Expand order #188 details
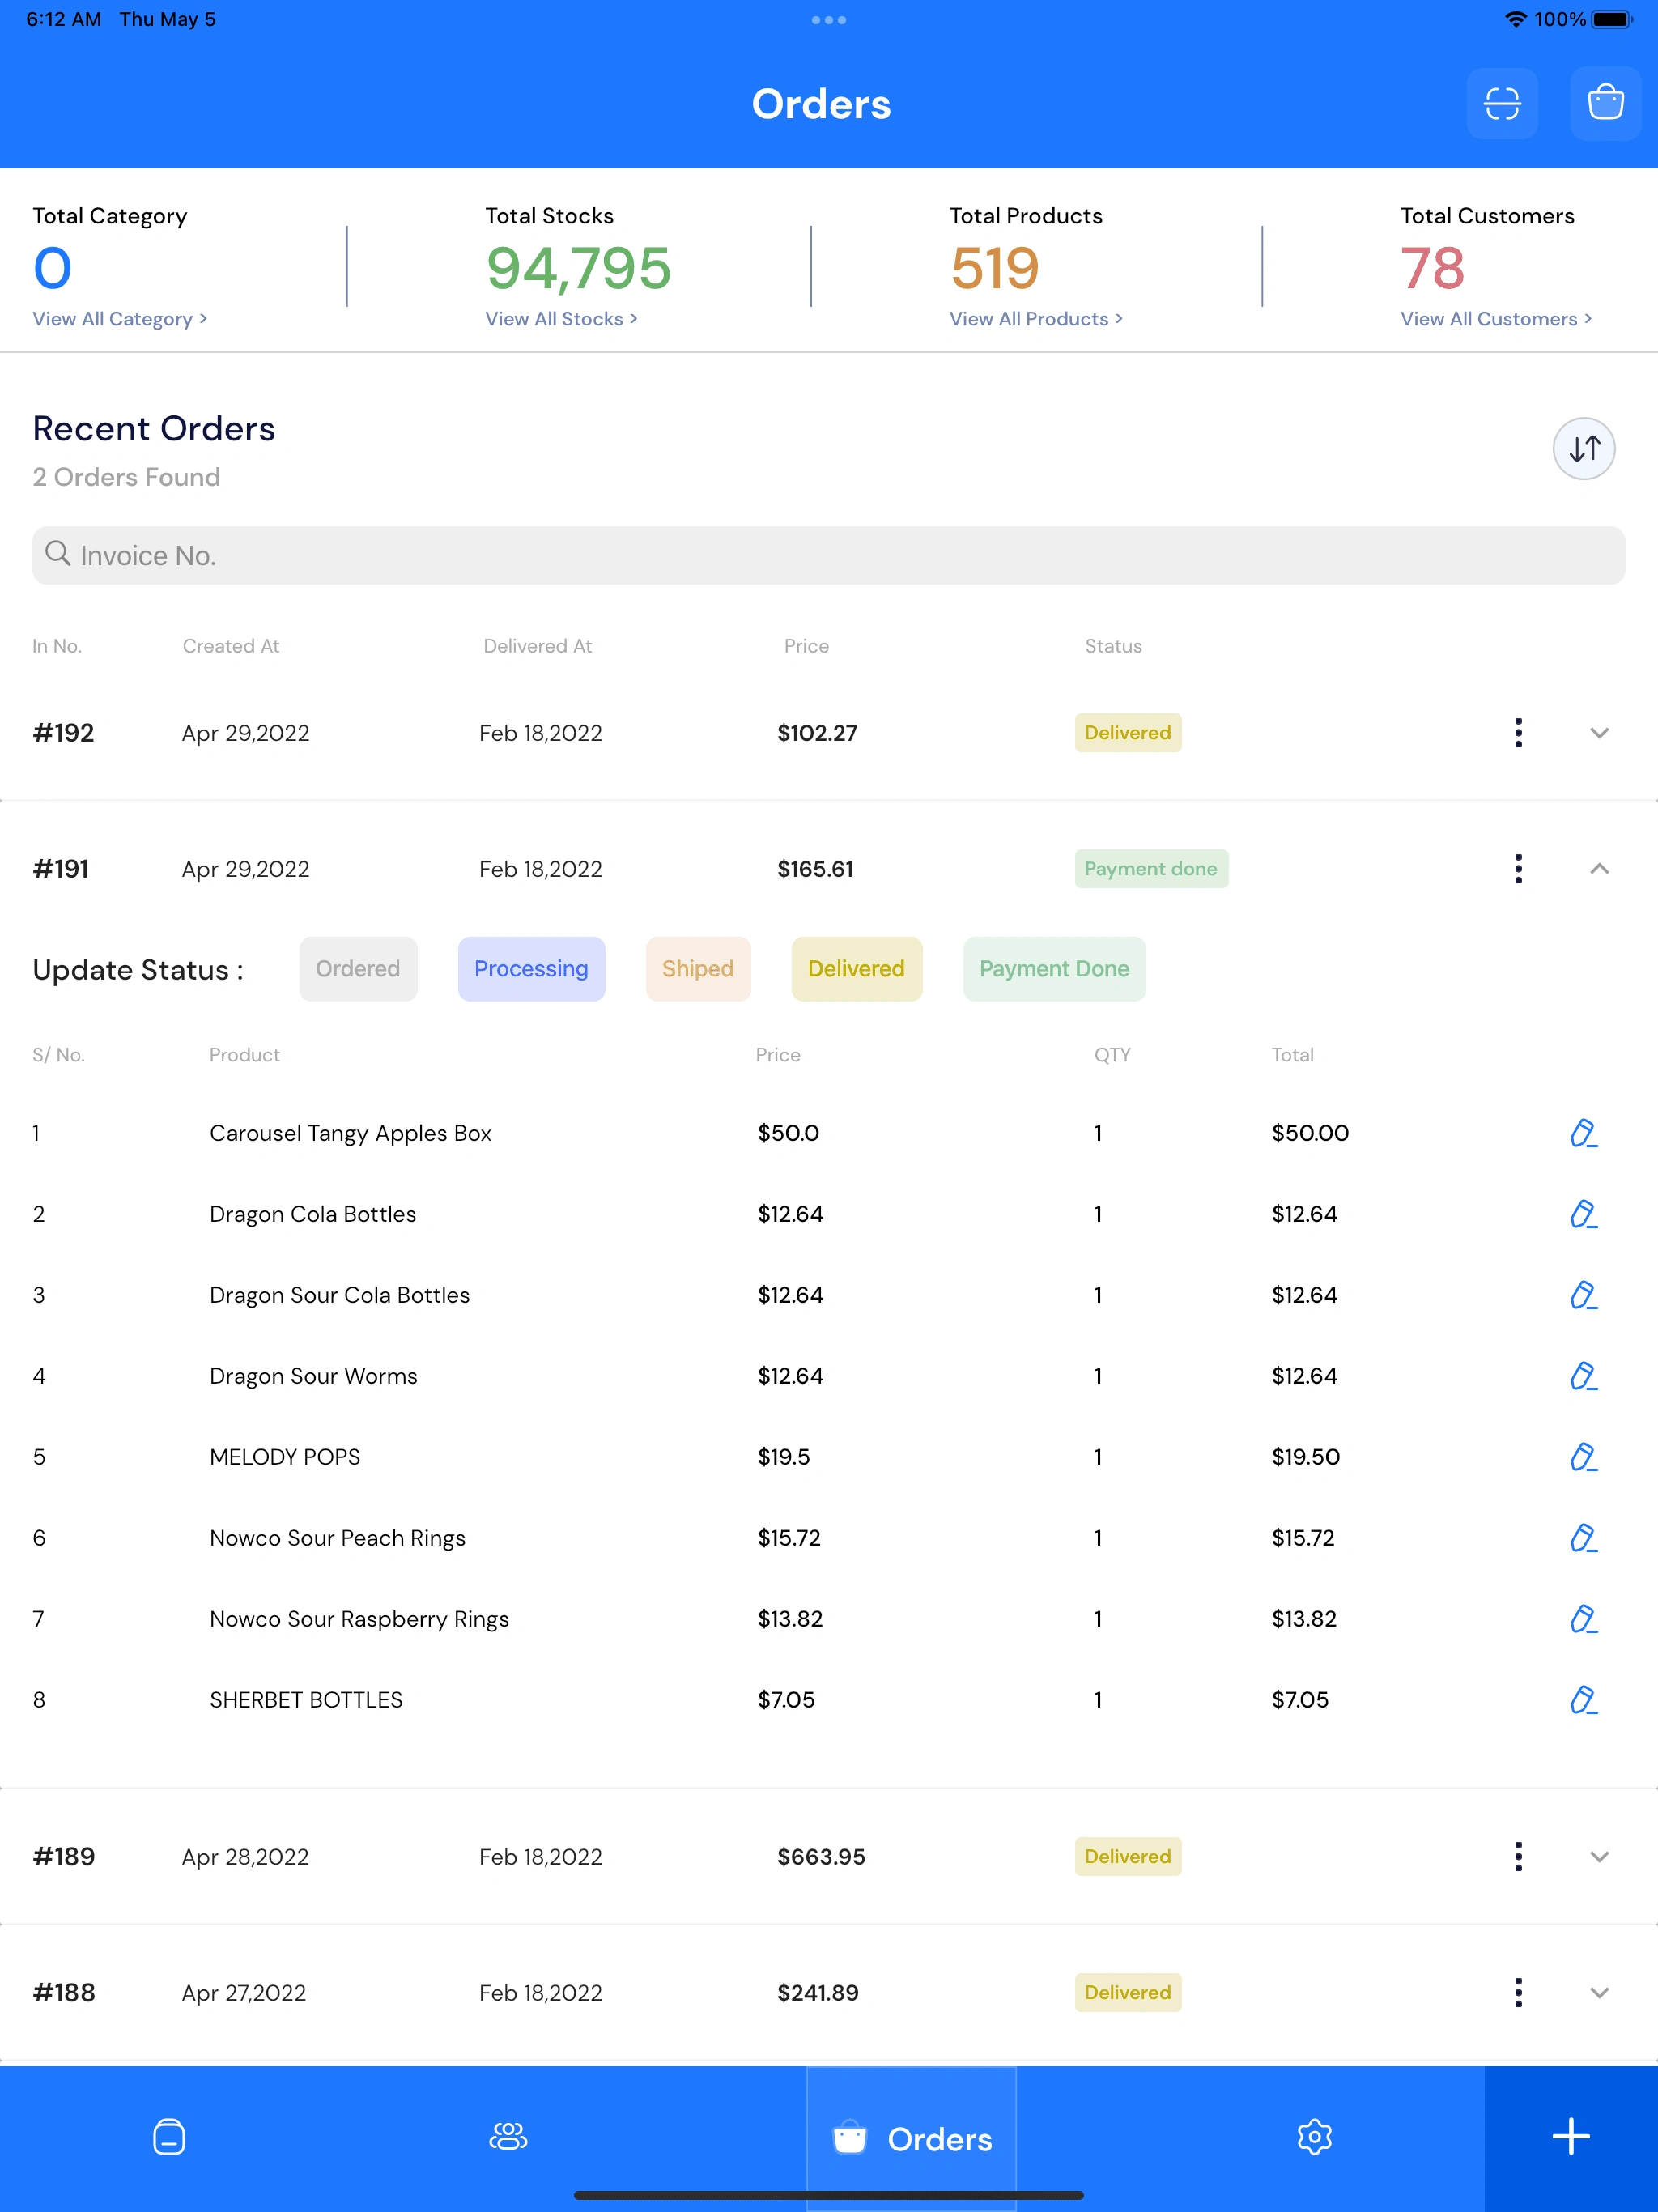 tap(1598, 1993)
